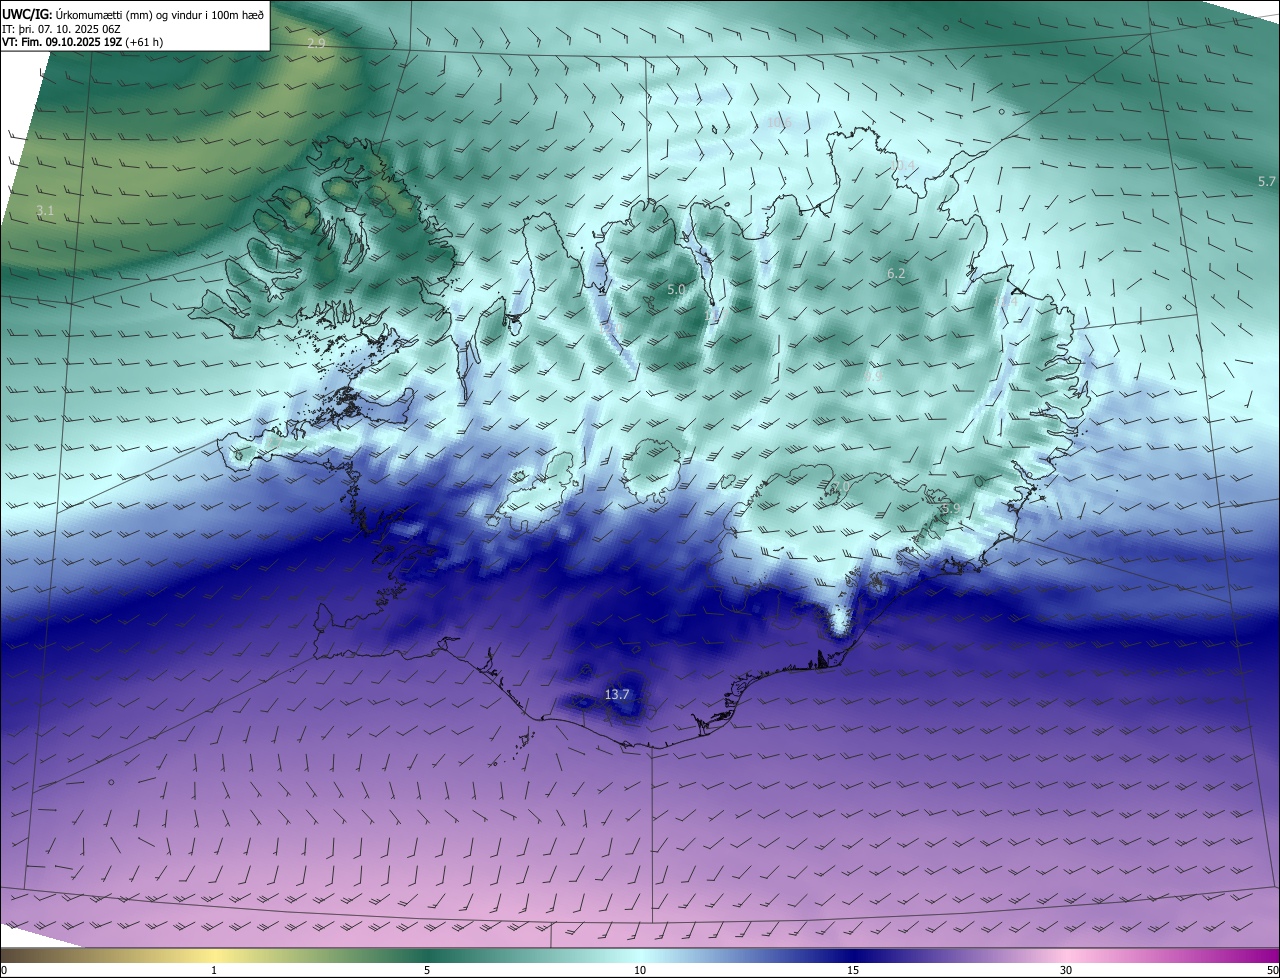Viewport: 1280px width, 978px height.
Task: Click the color scale tick label "1"
Action: click(x=214, y=970)
